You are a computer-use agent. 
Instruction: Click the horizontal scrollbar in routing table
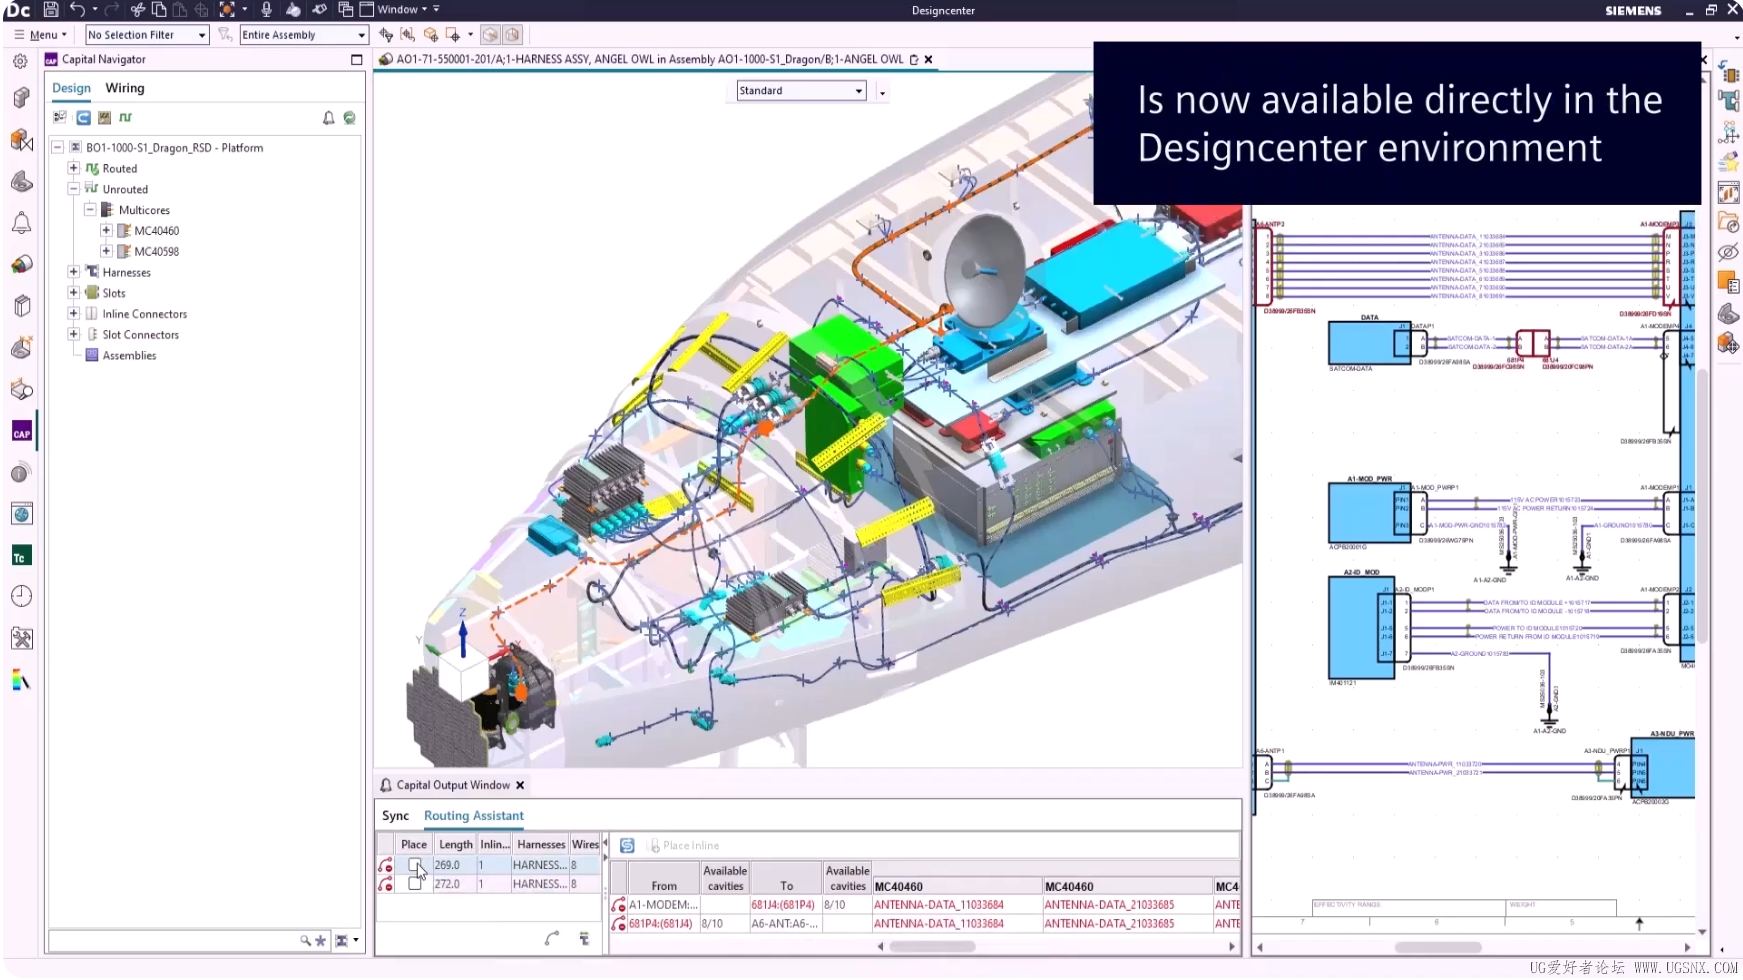coord(932,947)
